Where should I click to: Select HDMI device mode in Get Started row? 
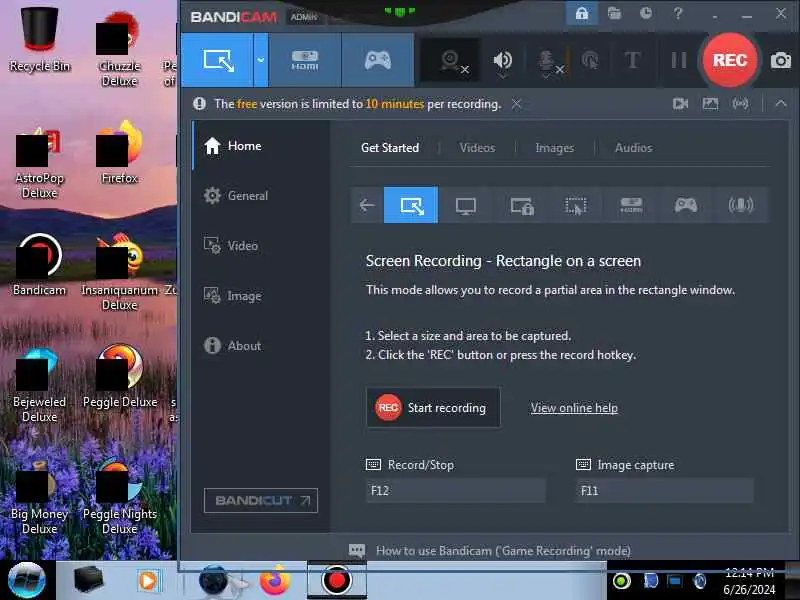[x=631, y=206]
